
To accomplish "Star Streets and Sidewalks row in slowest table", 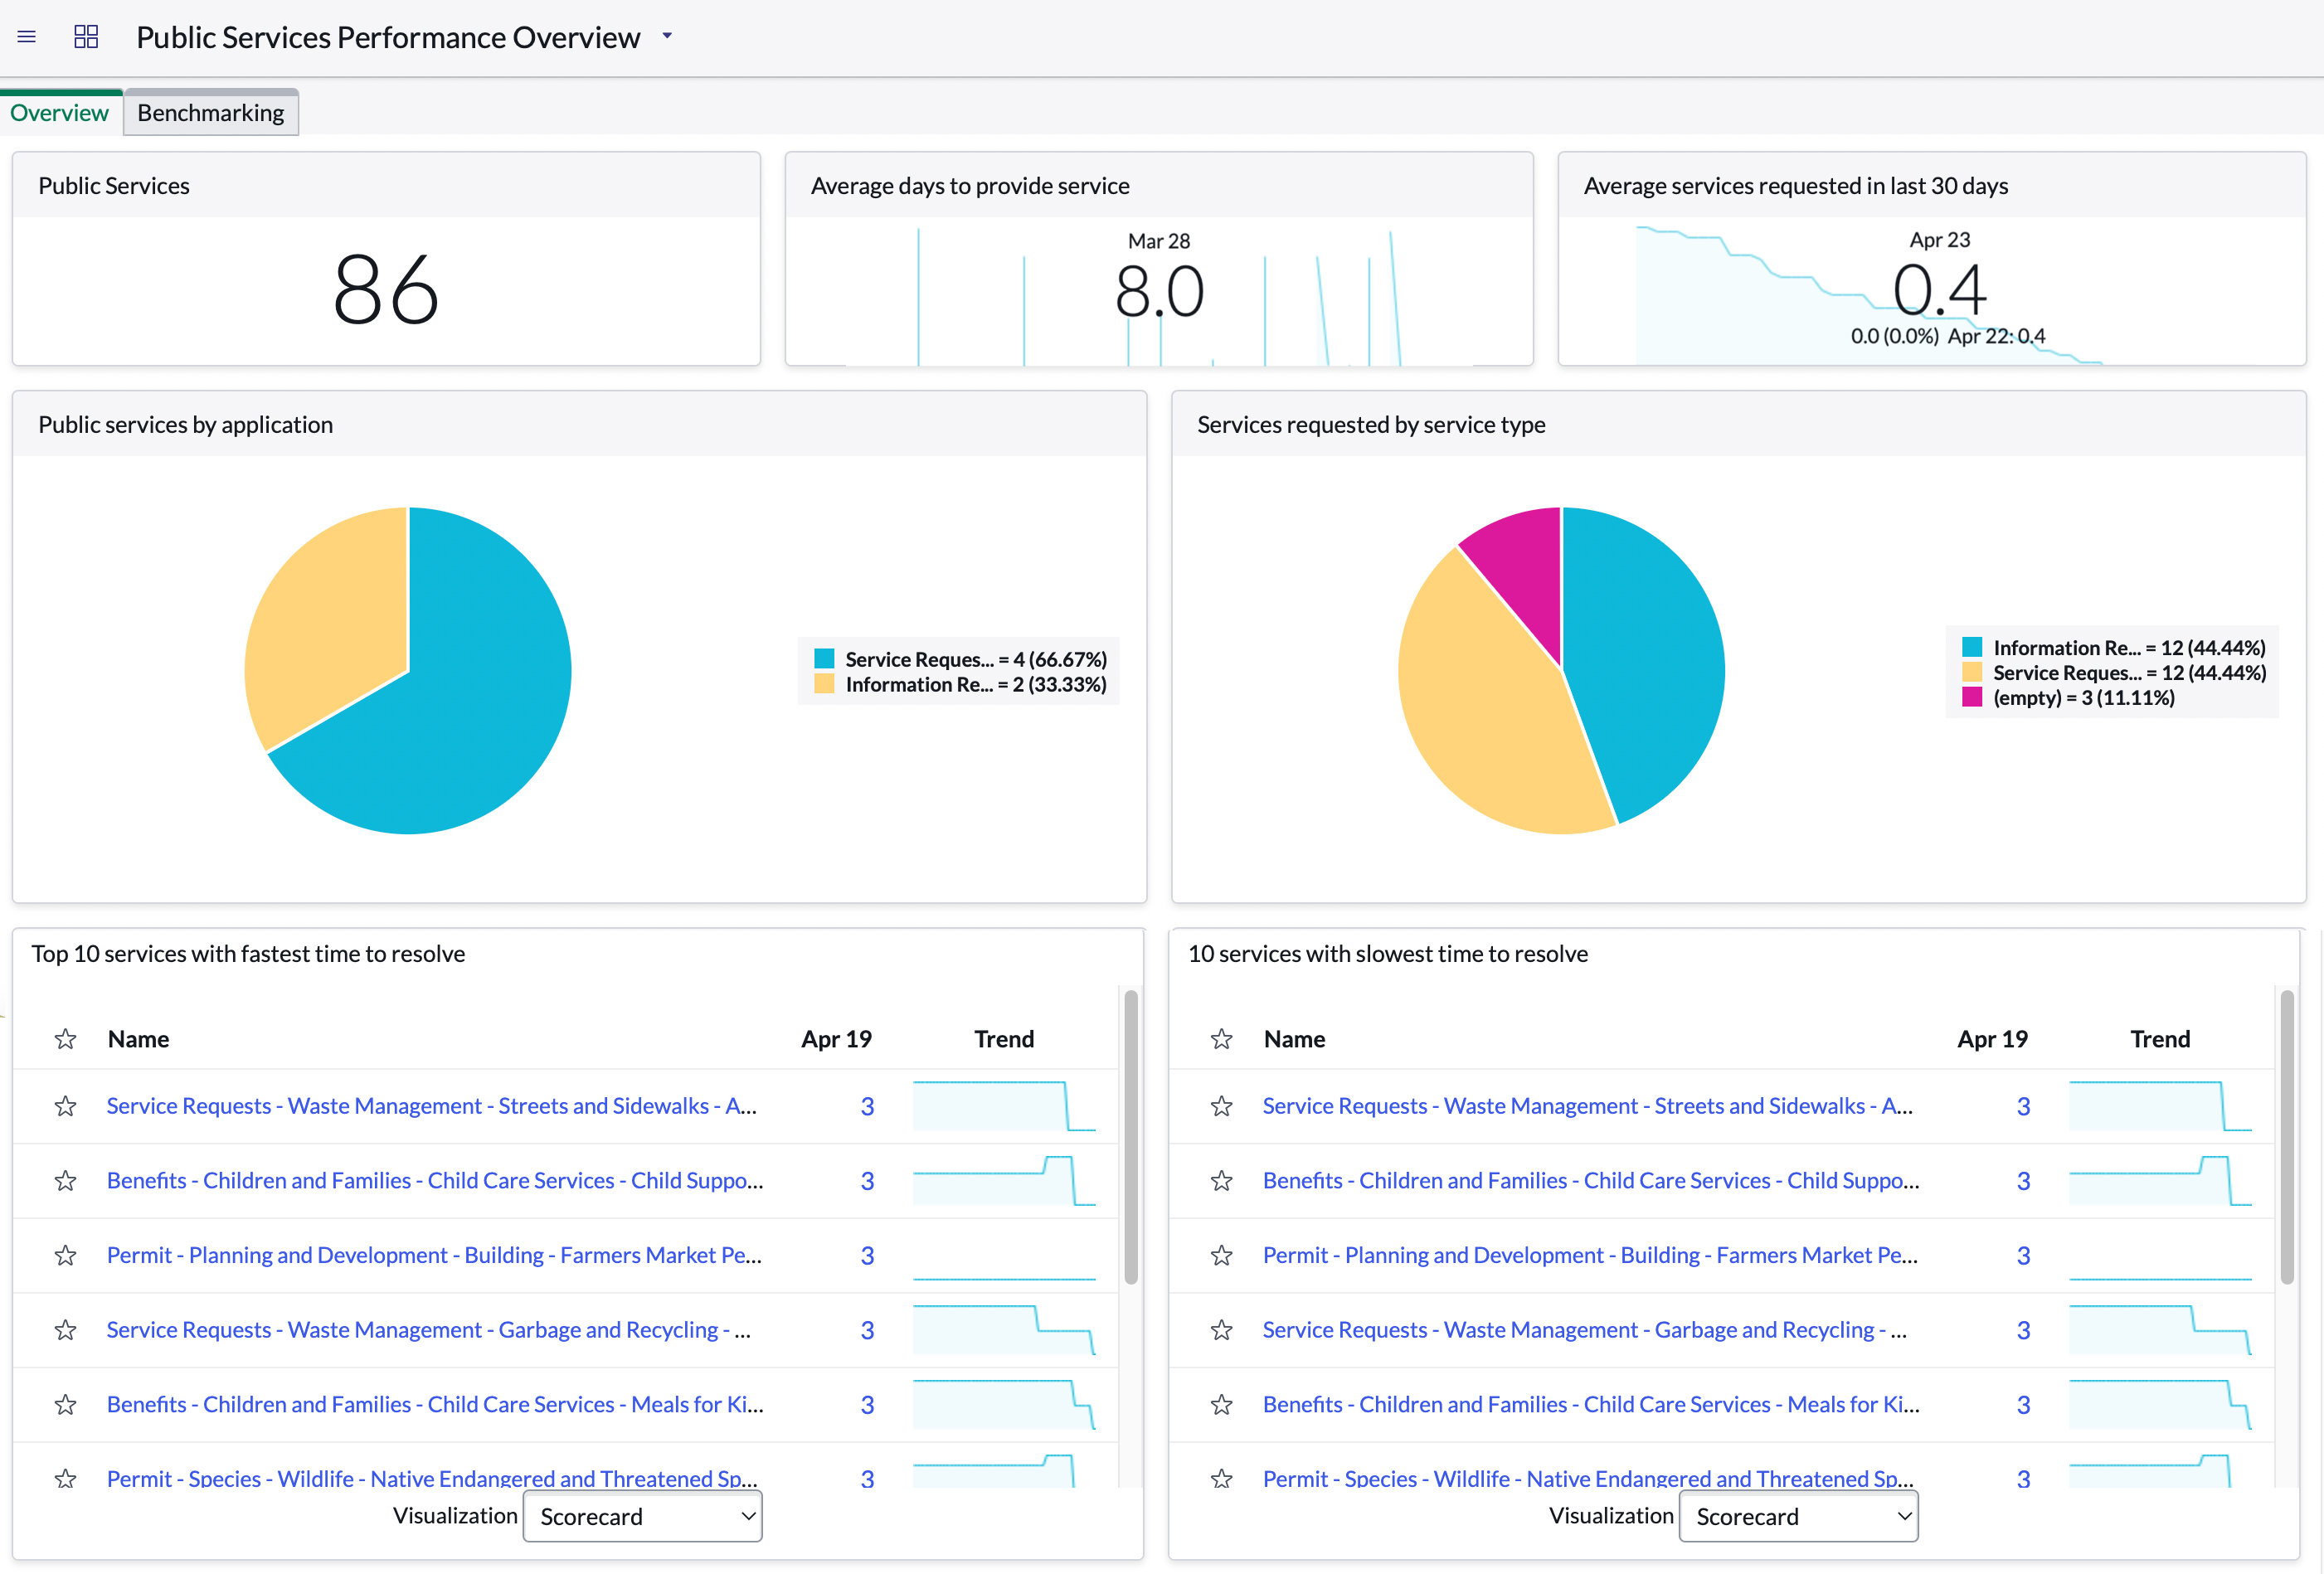I will point(1222,1106).
